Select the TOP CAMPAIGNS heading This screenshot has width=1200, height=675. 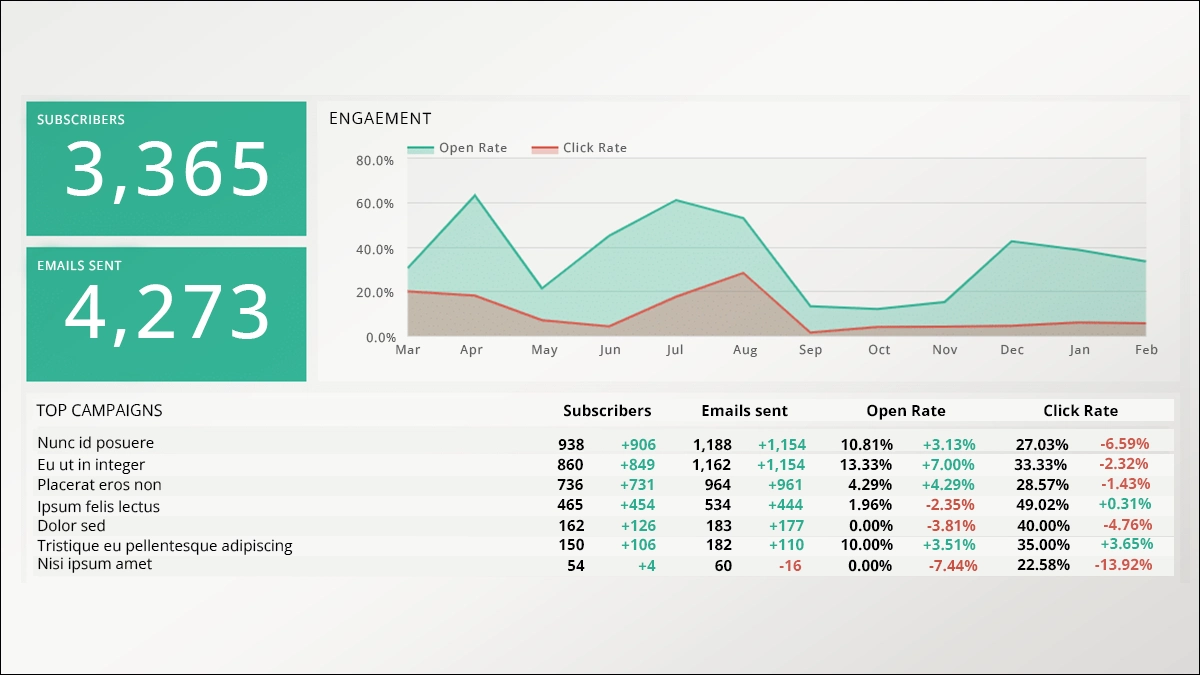click(x=99, y=410)
